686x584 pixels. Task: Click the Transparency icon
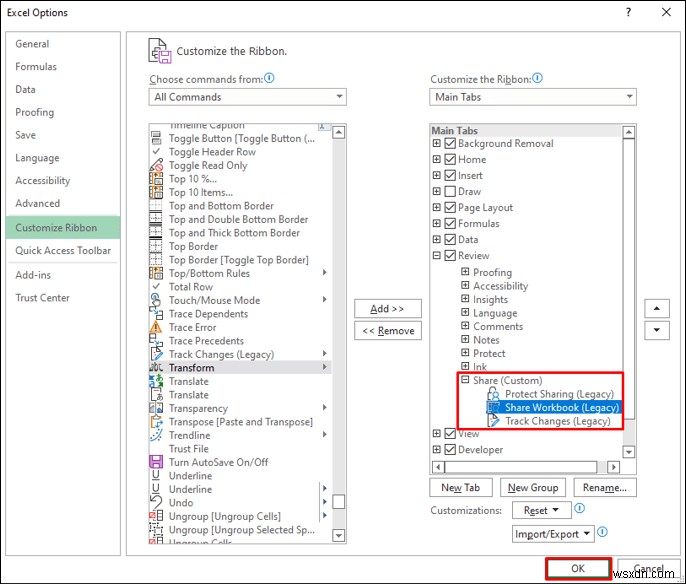[x=156, y=408]
